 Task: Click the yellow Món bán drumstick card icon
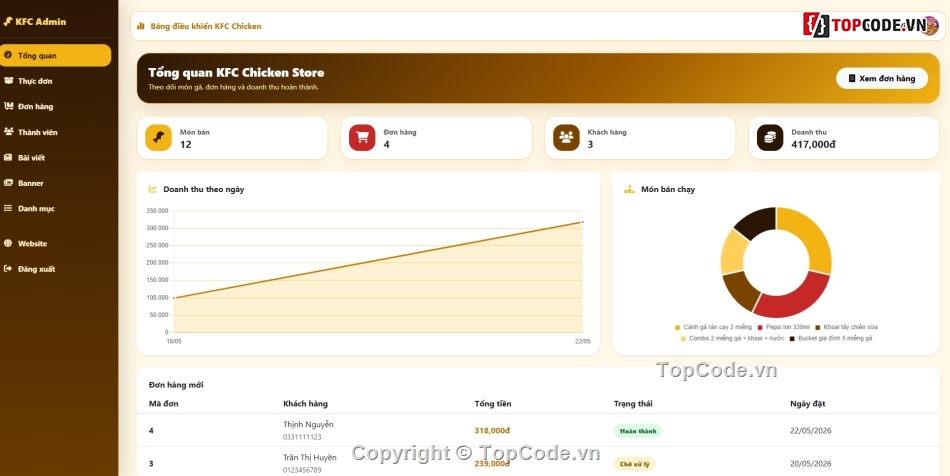pos(158,137)
